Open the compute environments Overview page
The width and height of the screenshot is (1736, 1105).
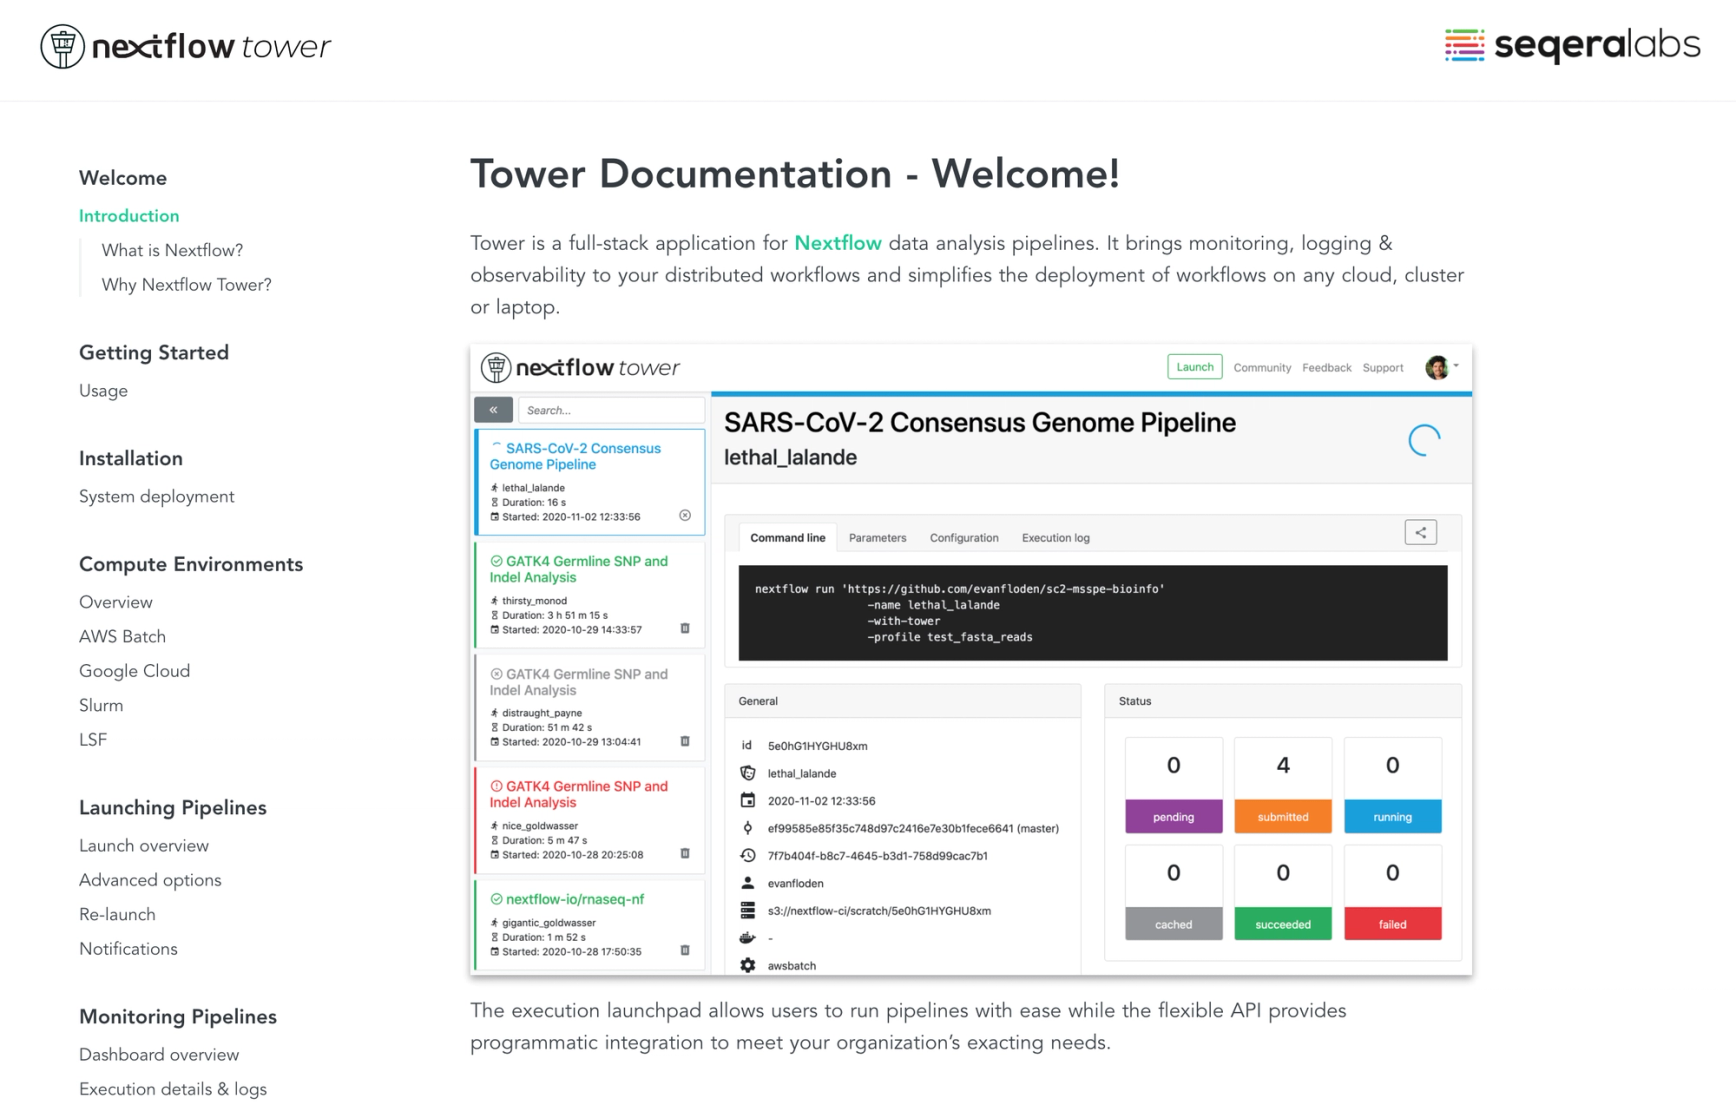tap(116, 602)
